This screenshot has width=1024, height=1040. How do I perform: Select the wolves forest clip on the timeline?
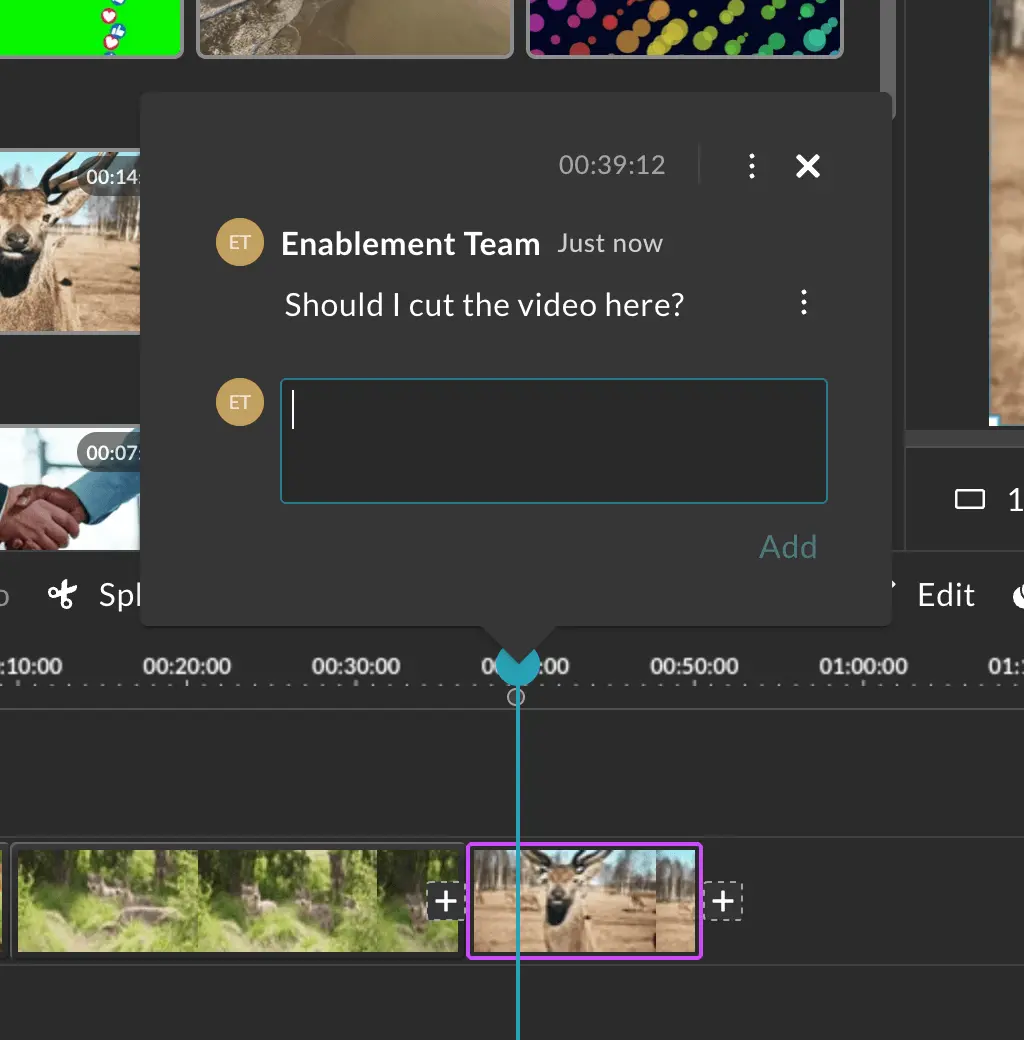237,901
